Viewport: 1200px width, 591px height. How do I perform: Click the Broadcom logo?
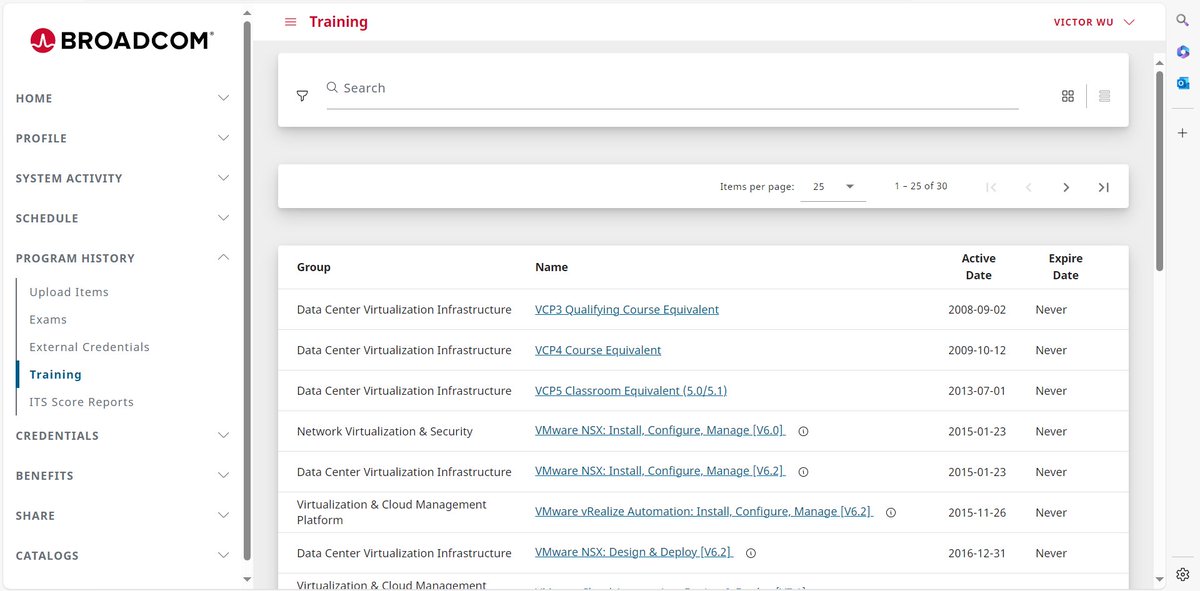point(122,40)
